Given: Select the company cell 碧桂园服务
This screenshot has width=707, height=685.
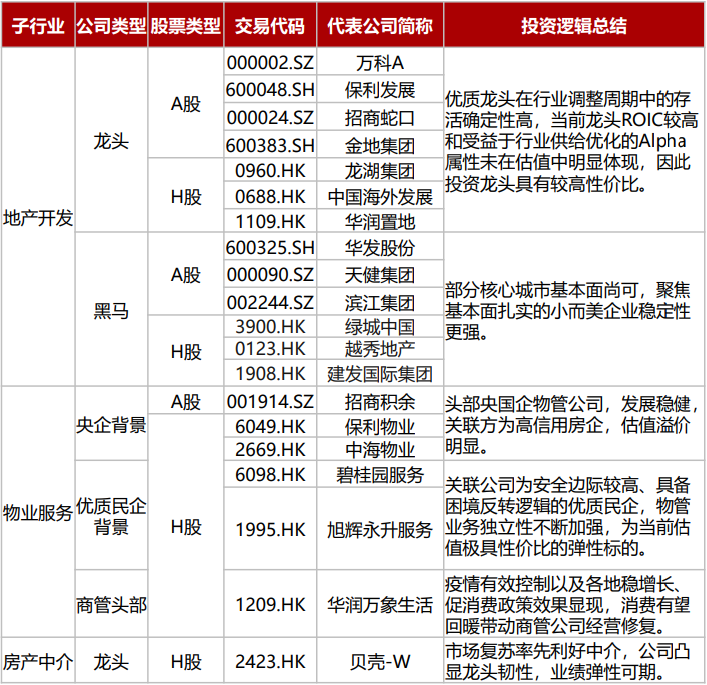Looking at the screenshot, I should point(380,474).
